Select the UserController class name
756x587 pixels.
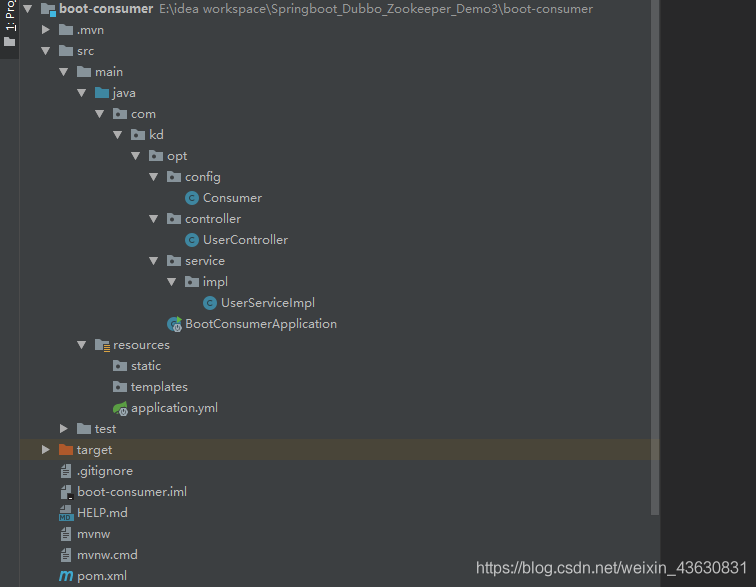coord(245,240)
